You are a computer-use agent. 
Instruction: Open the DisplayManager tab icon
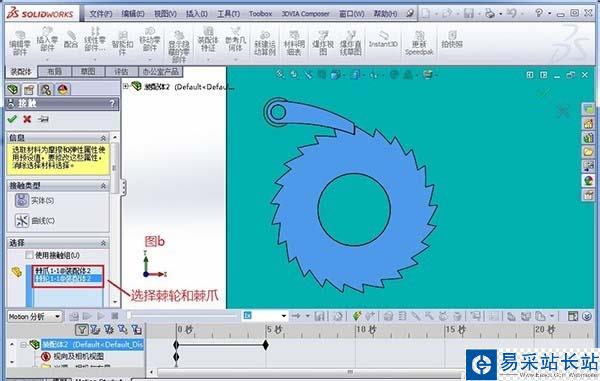[x=63, y=90]
